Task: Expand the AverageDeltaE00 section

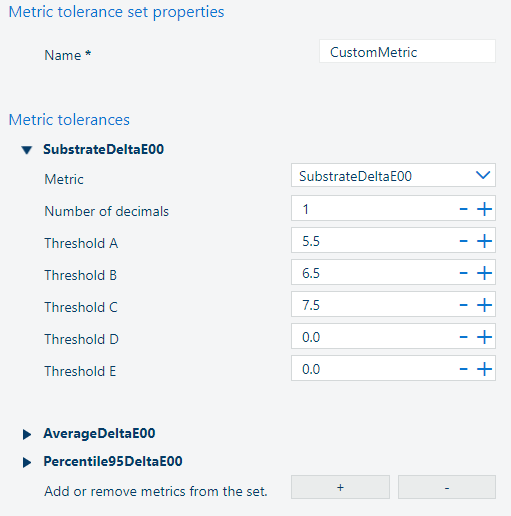Action: coord(27,434)
